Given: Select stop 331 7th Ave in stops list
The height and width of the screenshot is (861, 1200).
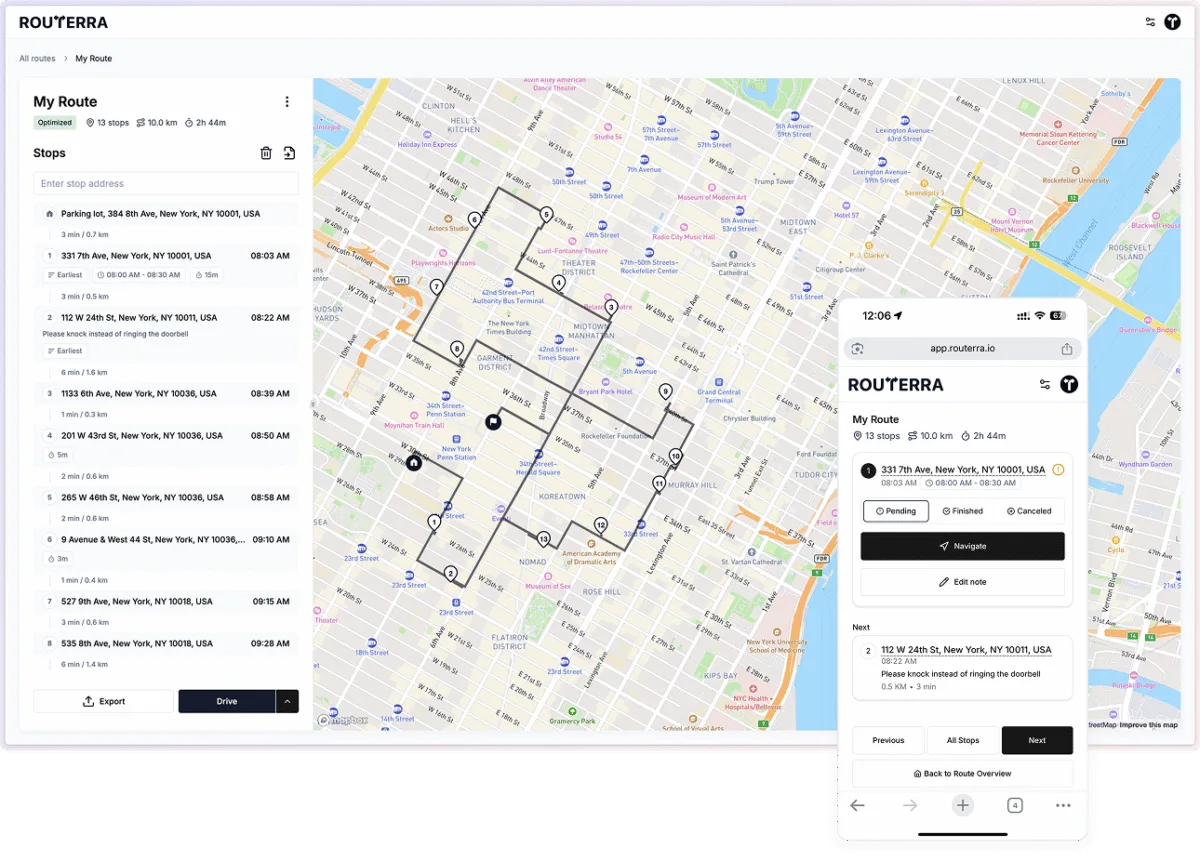Looking at the screenshot, I should pos(166,256).
